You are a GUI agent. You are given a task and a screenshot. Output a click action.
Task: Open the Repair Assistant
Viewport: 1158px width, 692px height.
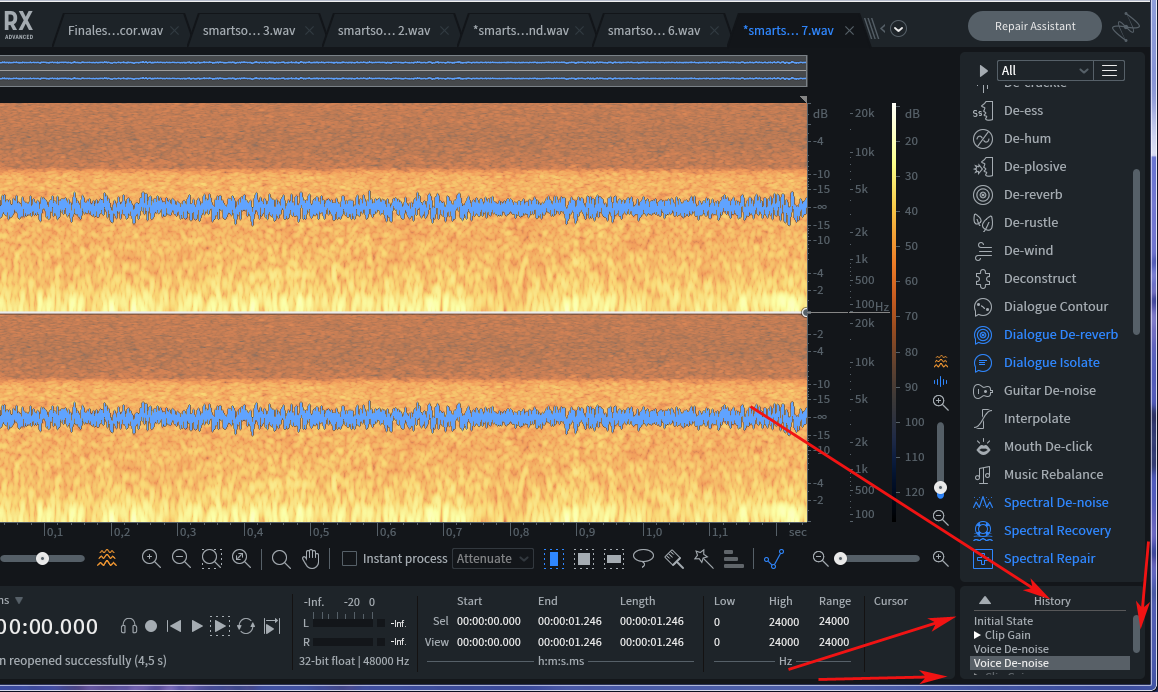coord(1035,27)
